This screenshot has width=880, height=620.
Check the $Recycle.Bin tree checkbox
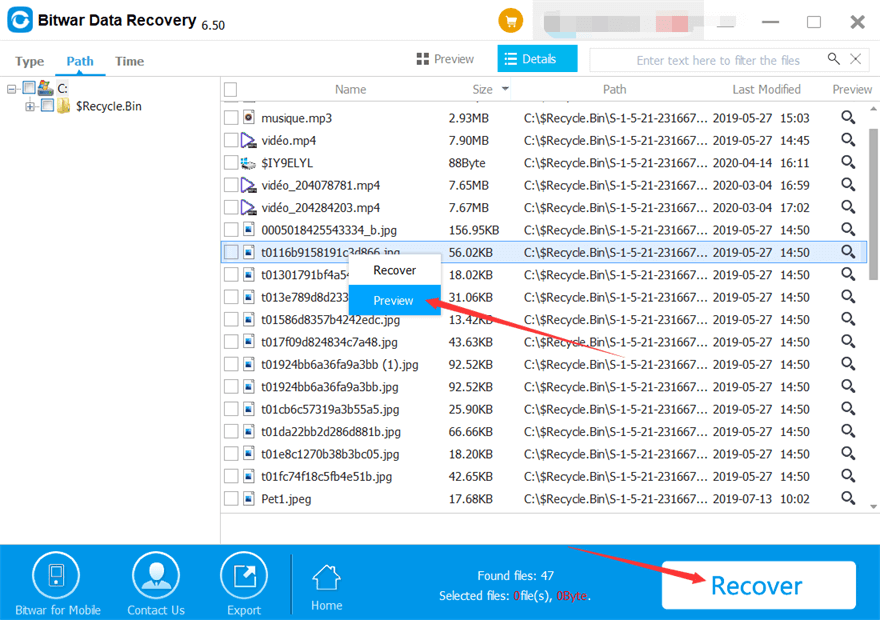(x=47, y=105)
